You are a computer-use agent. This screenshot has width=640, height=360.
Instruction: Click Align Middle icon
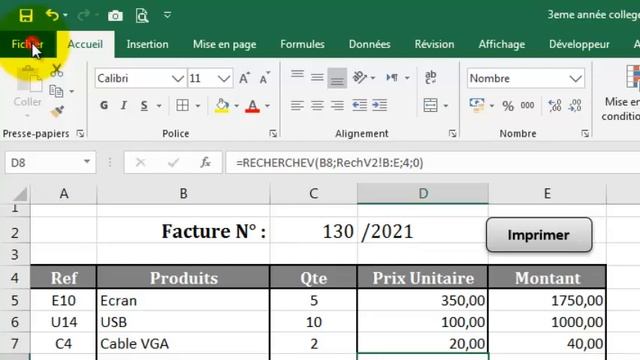(x=317, y=77)
